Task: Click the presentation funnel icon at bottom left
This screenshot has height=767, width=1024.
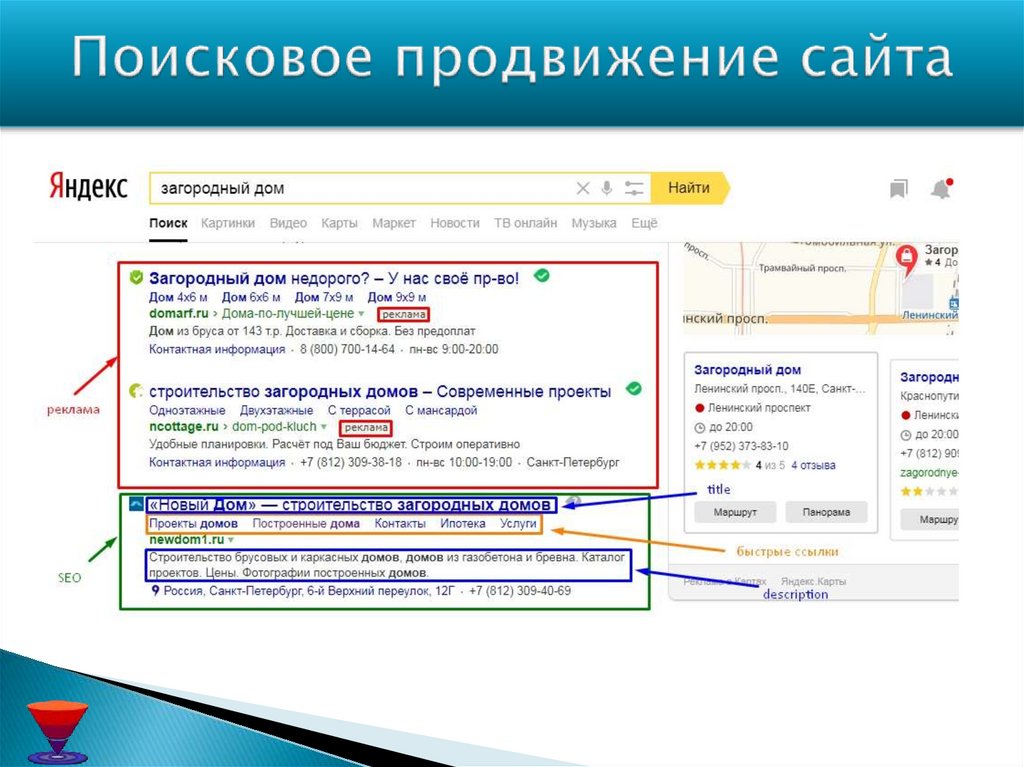Action: pyautogui.click(x=57, y=732)
